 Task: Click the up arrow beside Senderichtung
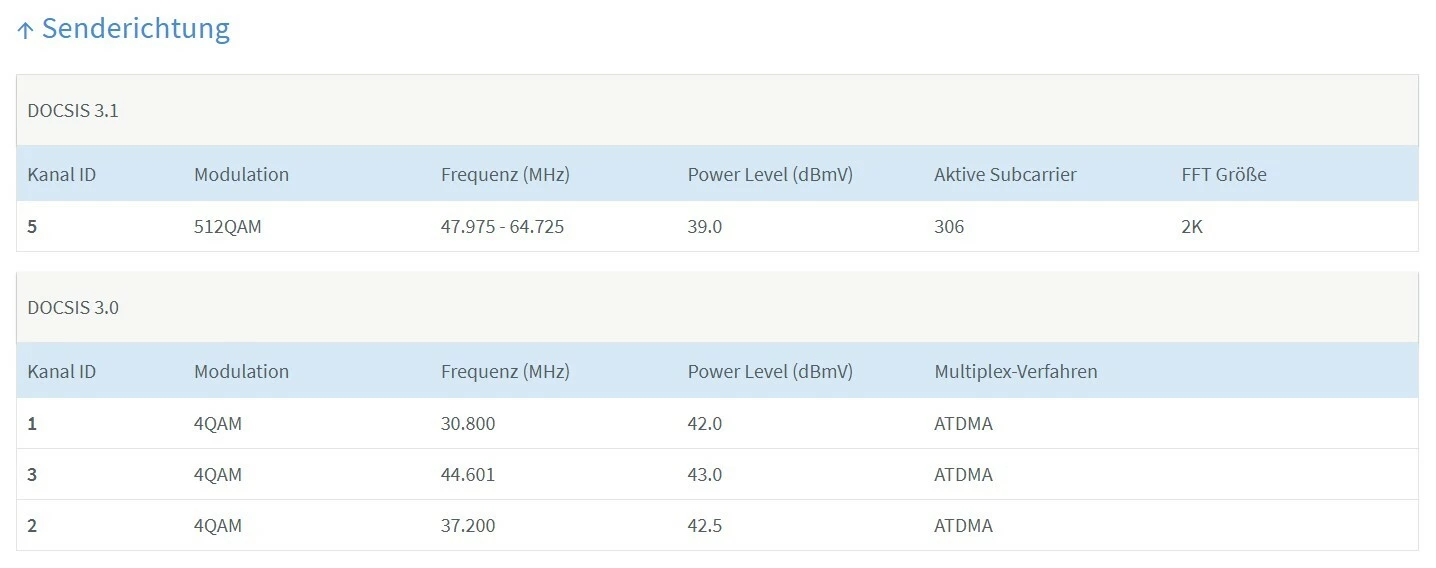25,30
